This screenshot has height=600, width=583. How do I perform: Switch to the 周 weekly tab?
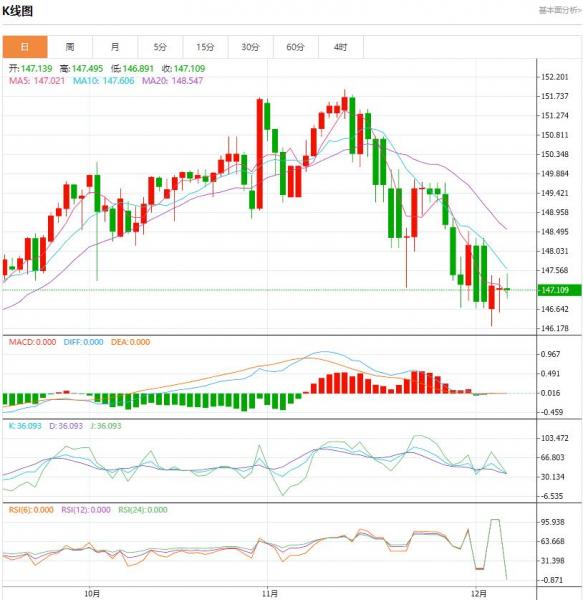click(x=70, y=47)
